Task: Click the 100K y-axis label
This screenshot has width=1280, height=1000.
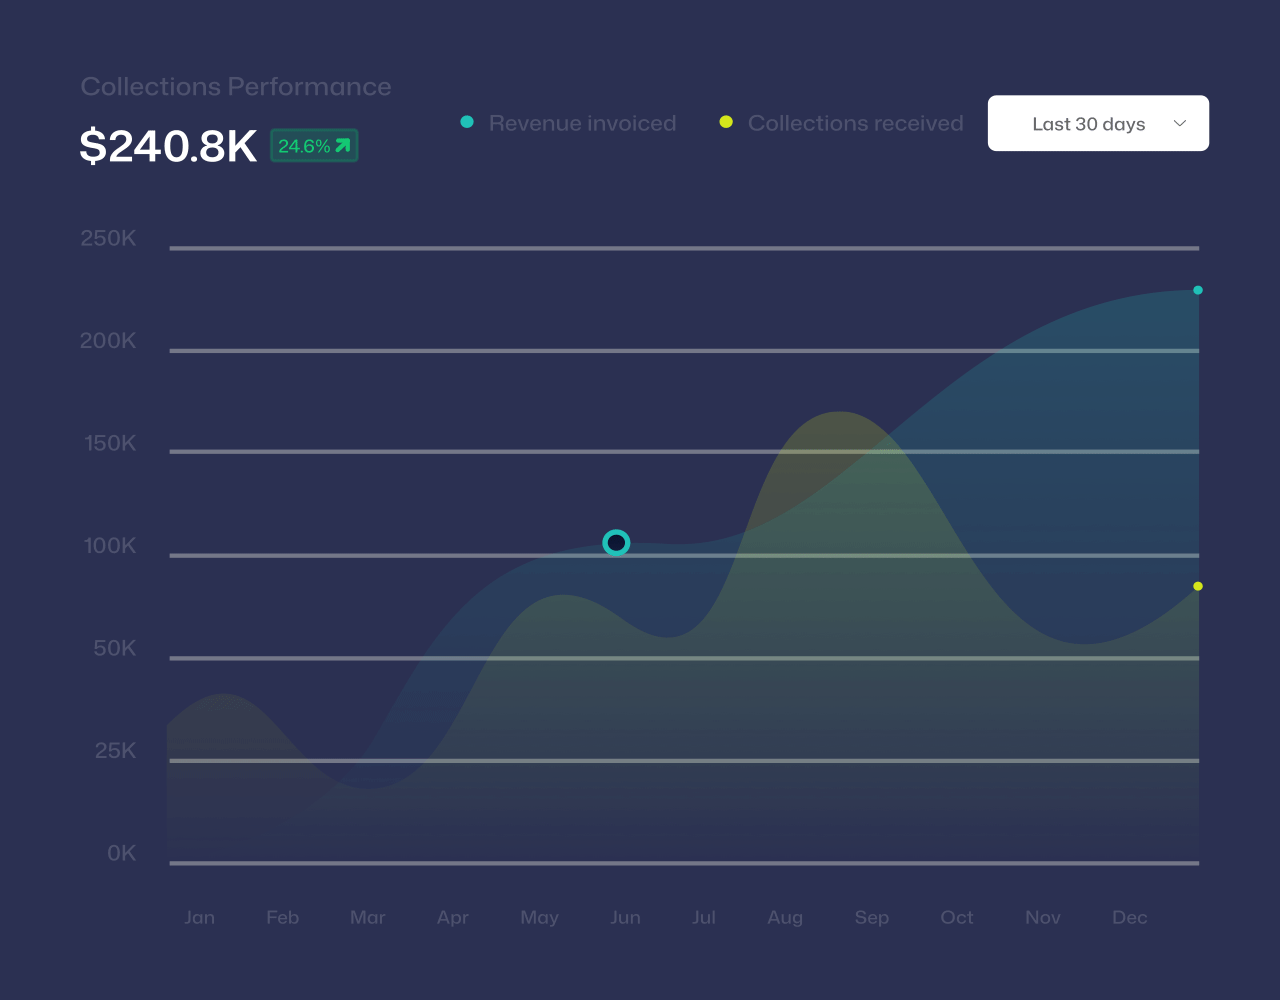Action: [x=109, y=546]
